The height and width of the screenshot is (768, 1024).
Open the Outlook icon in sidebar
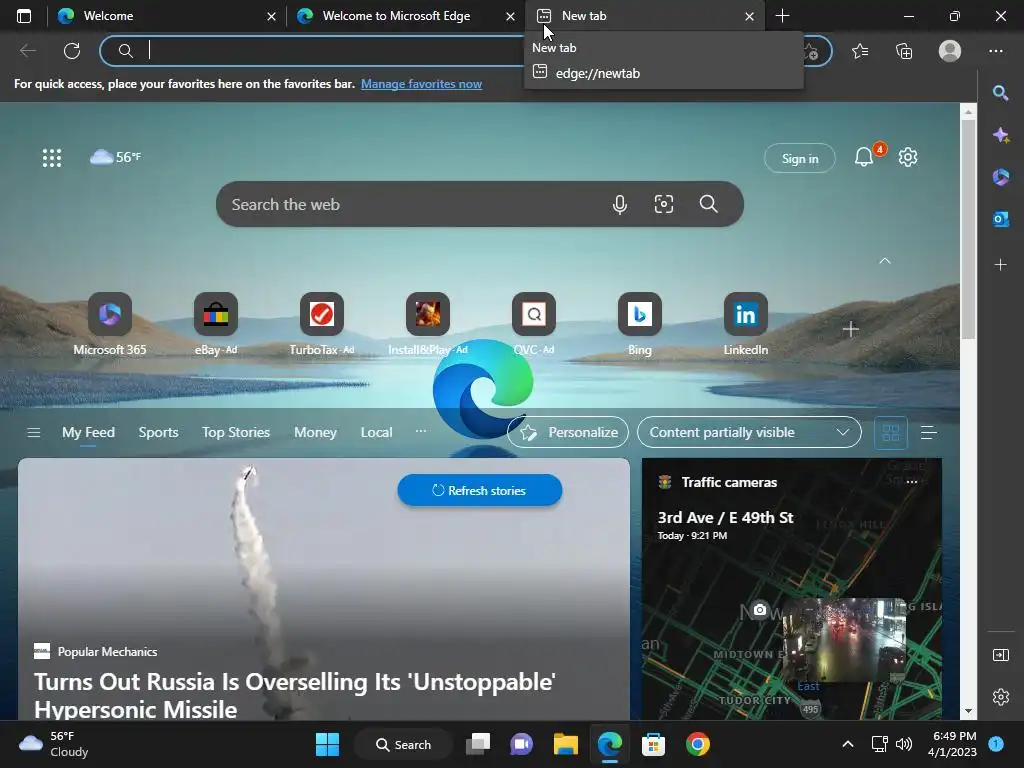click(x=1000, y=219)
